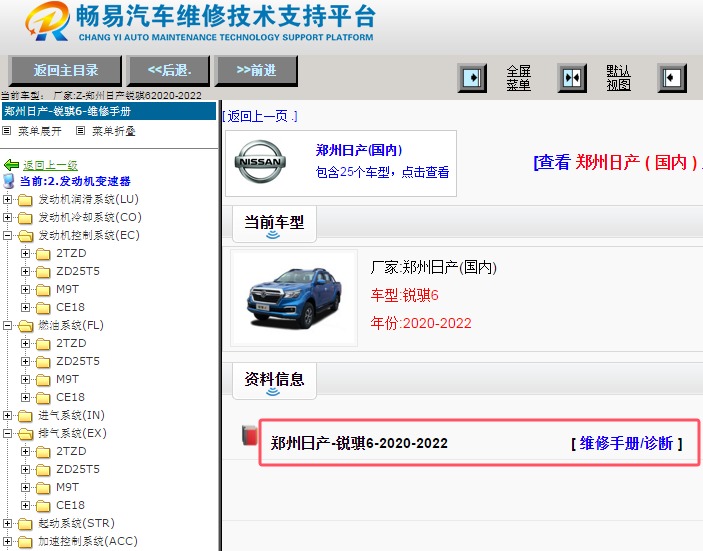This screenshot has height=551, width=703.
Task: Select the 资料信息 section tab
Action: (x=274, y=380)
